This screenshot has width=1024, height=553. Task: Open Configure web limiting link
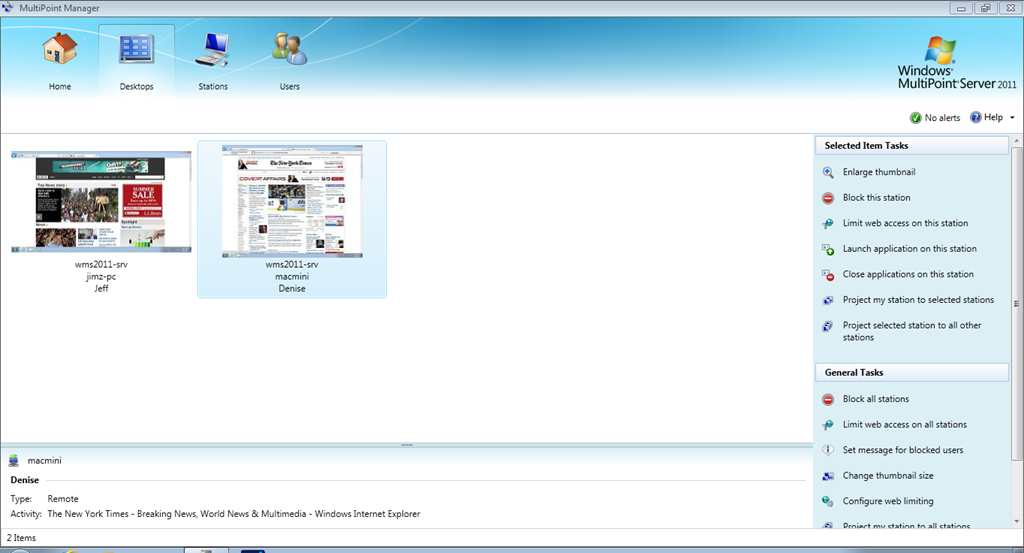pyautogui.click(x=890, y=501)
